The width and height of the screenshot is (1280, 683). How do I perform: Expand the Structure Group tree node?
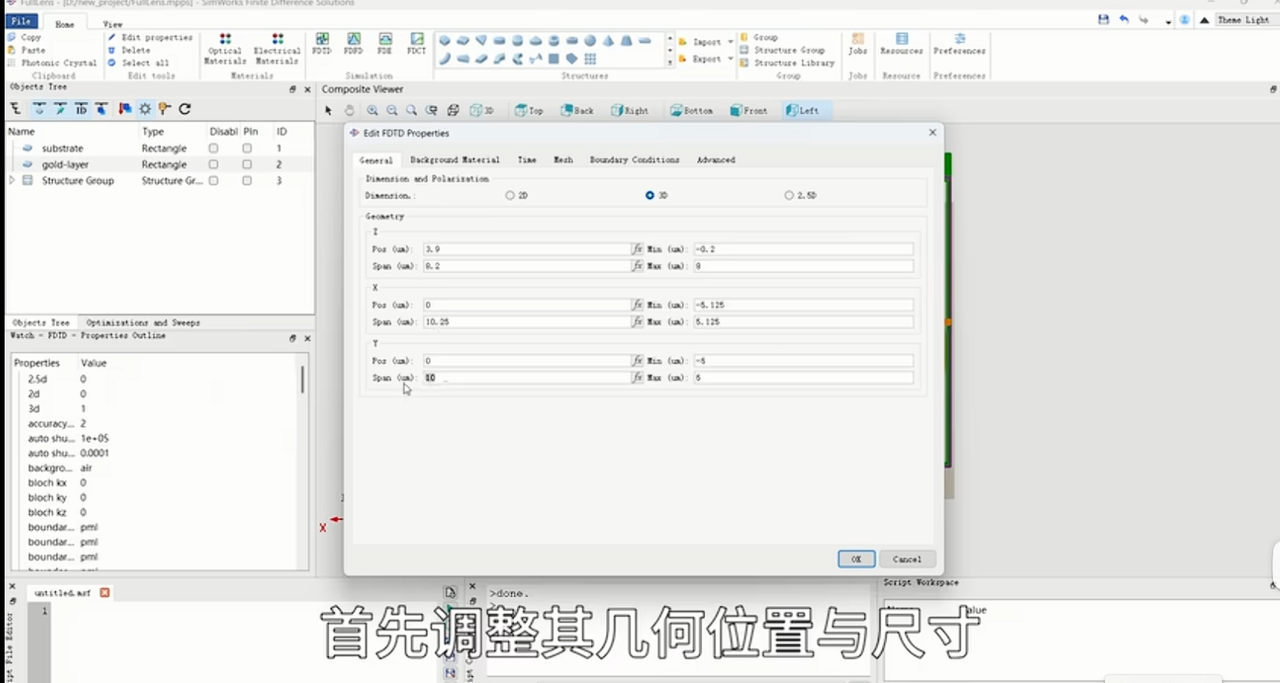[x=12, y=181]
